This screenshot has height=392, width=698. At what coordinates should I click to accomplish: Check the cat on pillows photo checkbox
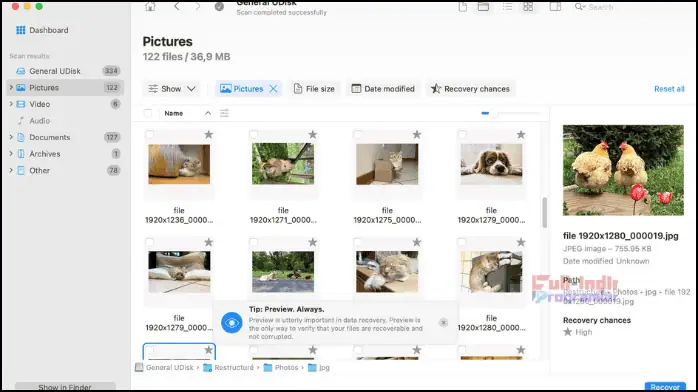click(150, 242)
